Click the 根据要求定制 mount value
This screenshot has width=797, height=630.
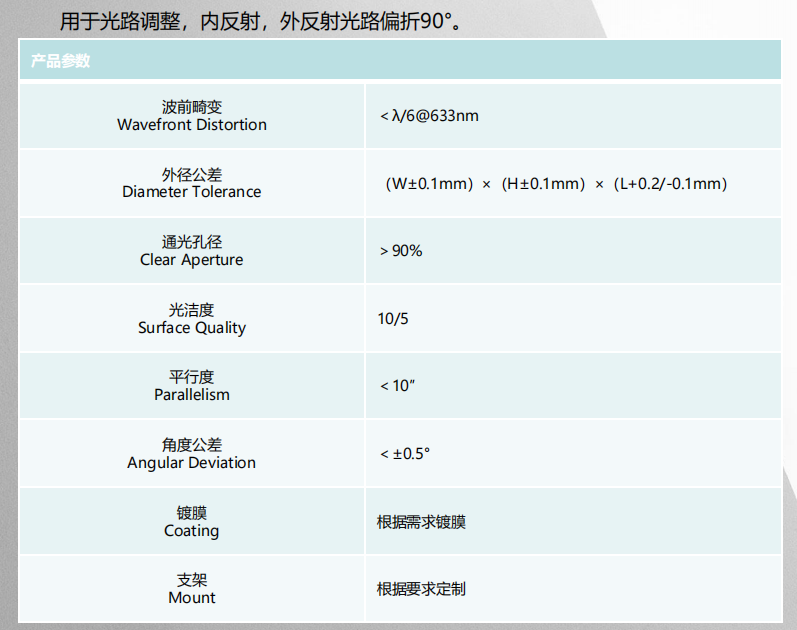point(421,589)
